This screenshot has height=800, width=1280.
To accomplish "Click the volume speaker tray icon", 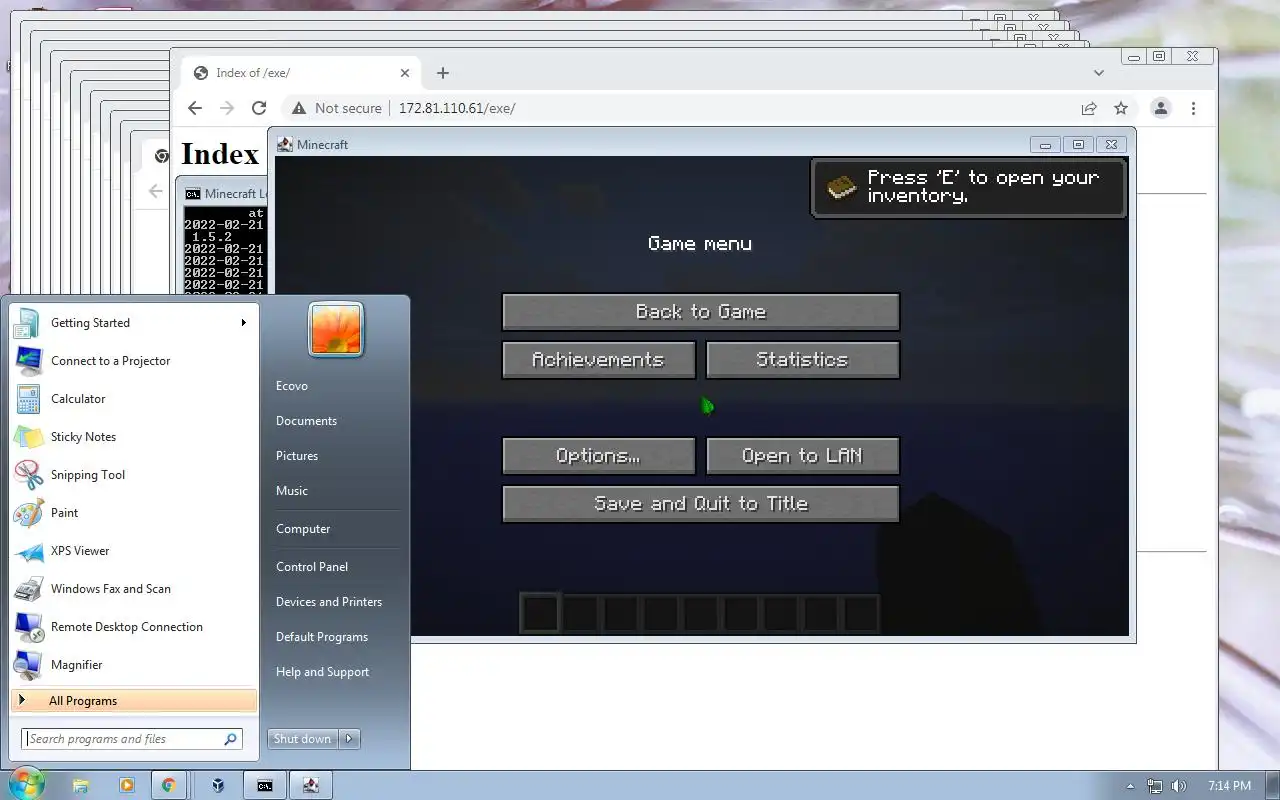I will coord(1179,786).
